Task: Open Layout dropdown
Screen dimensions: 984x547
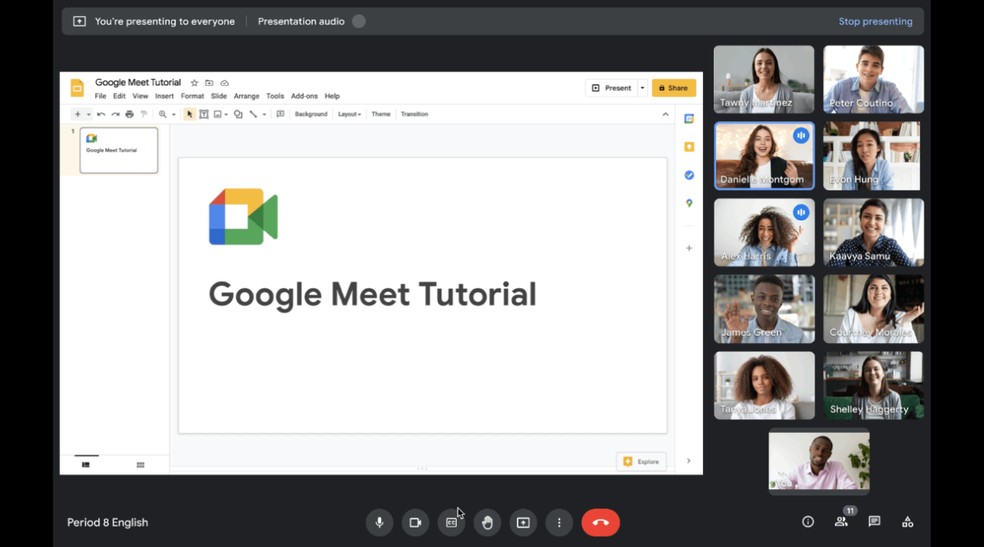Action: (350, 114)
